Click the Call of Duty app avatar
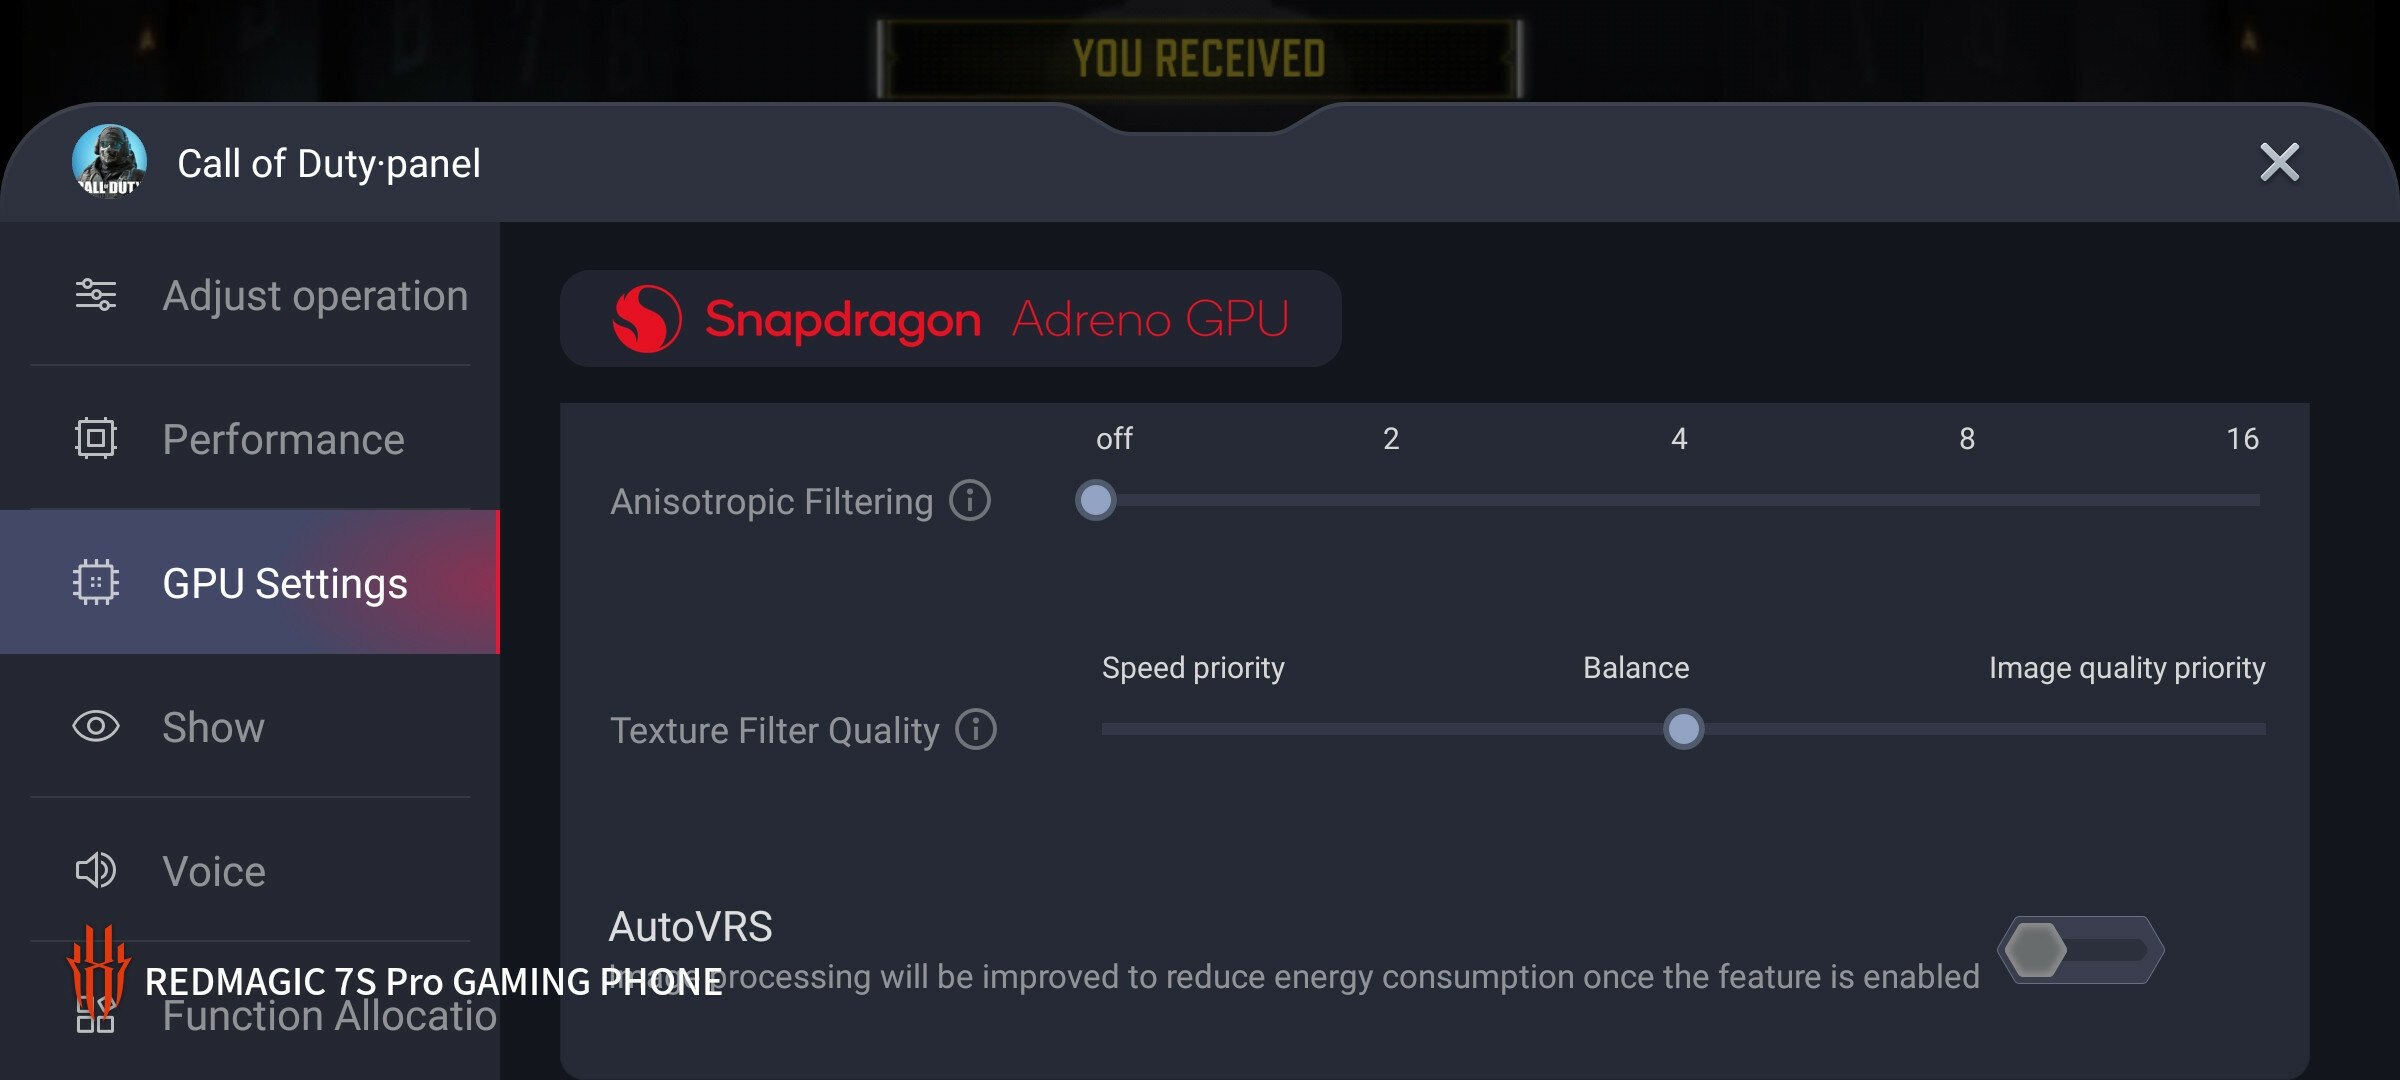The width and height of the screenshot is (2400, 1080). [110, 162]
